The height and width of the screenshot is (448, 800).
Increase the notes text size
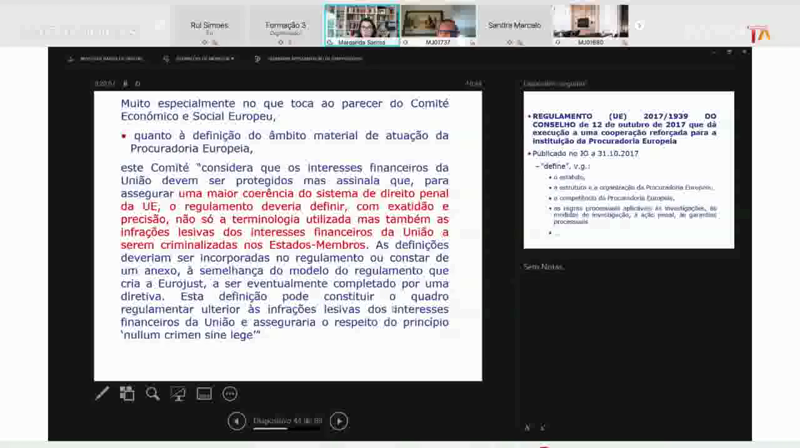[528, 427]
